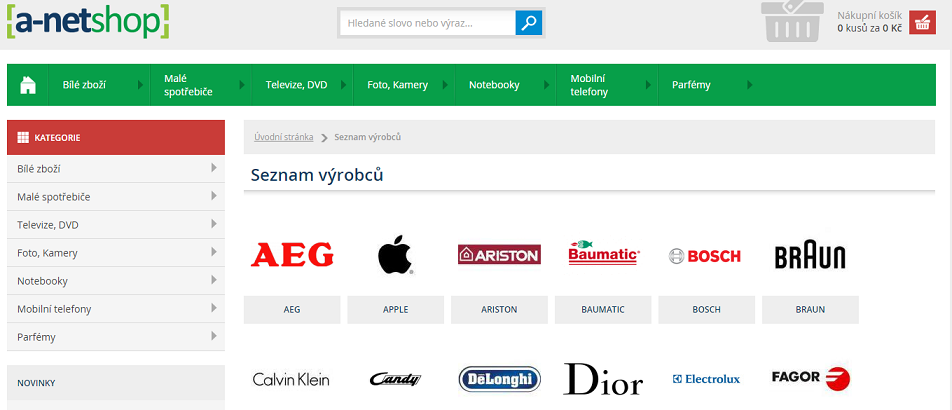Viewport: 952px width, 410px height.
Task: Click the Úvodní stránka breadcrumb link
Action: [x=284, y=137]
